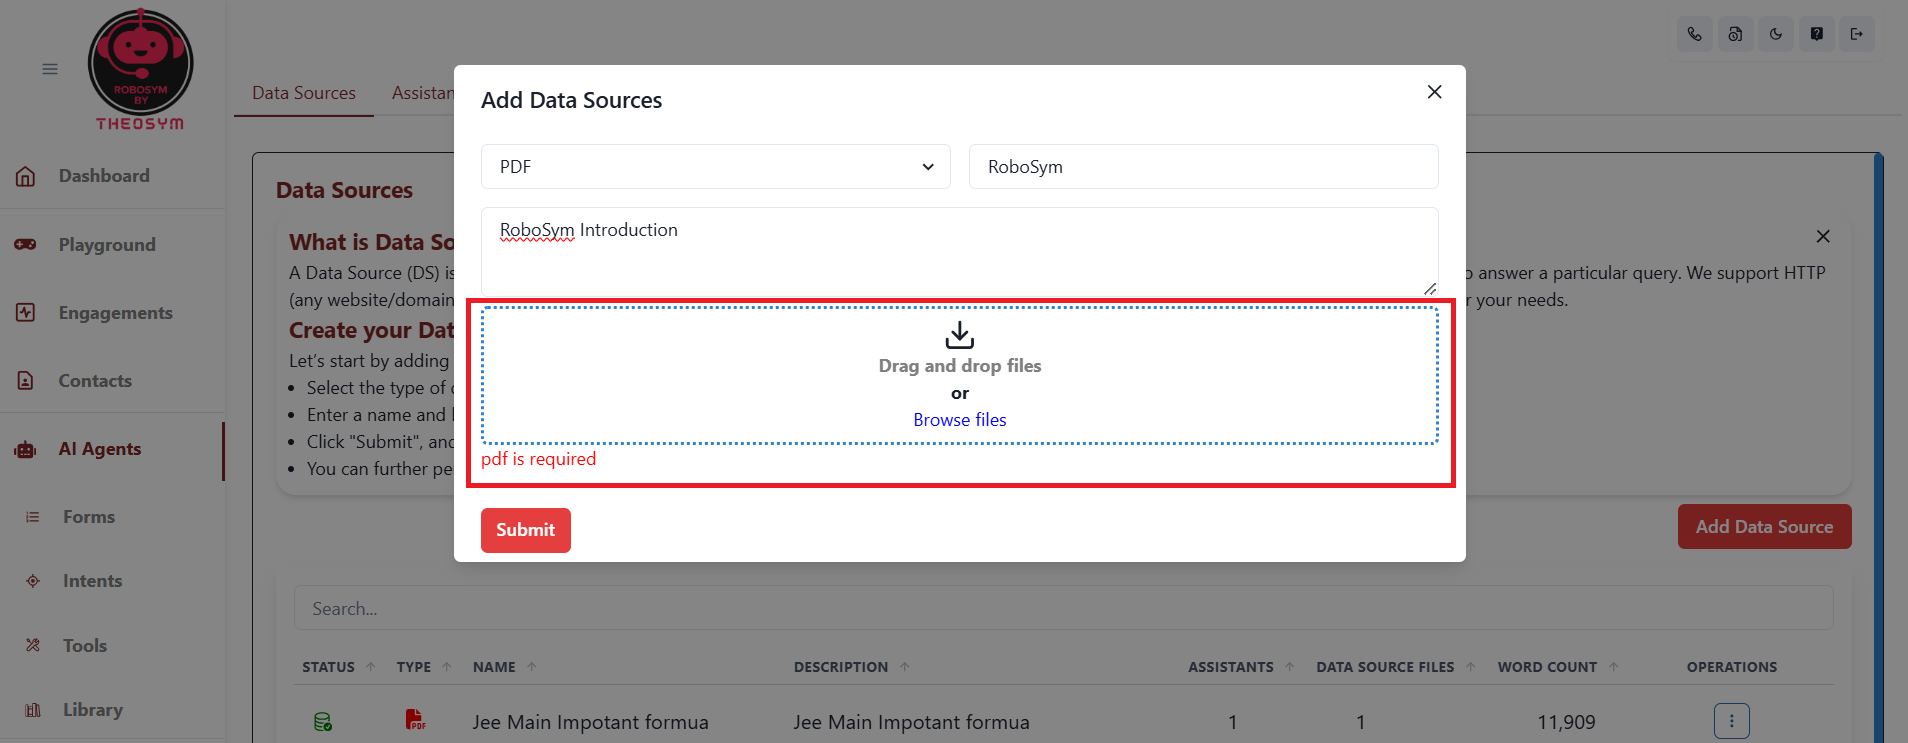Click the Engagements activity icon
This screenshot has height=743, width=1908.
pos(26,313)
